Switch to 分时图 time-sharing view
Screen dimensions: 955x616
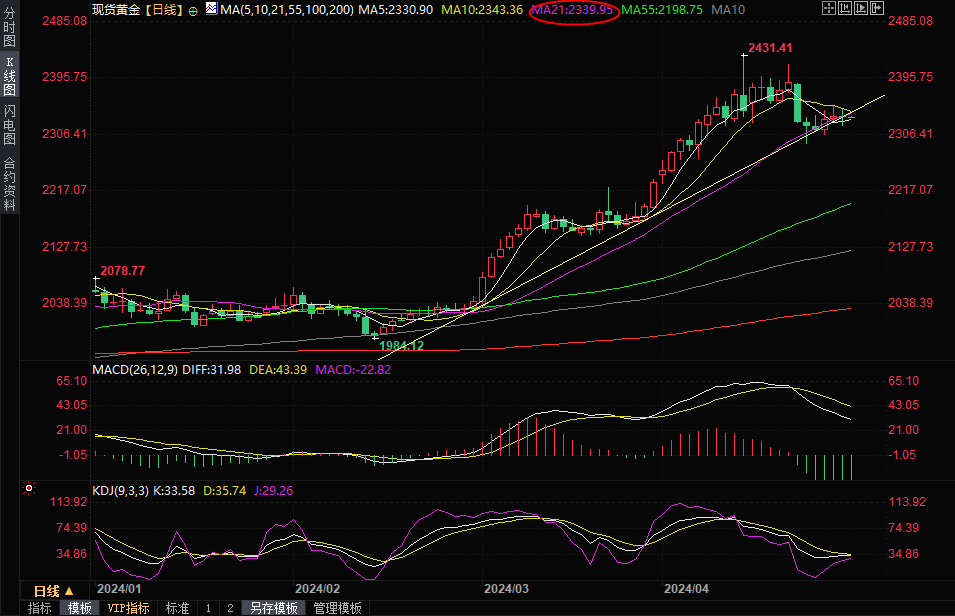click(9, 30)
